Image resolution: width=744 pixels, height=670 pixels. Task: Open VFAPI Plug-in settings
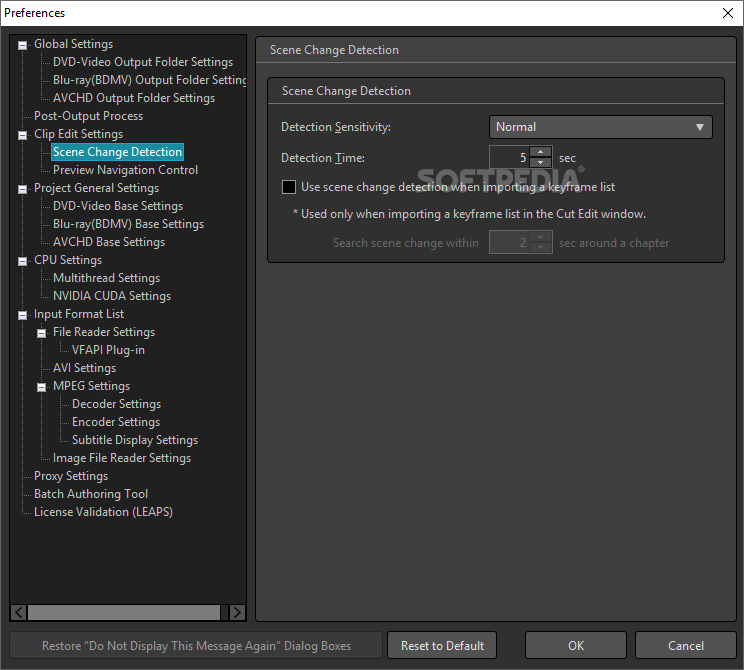[108, 350]
